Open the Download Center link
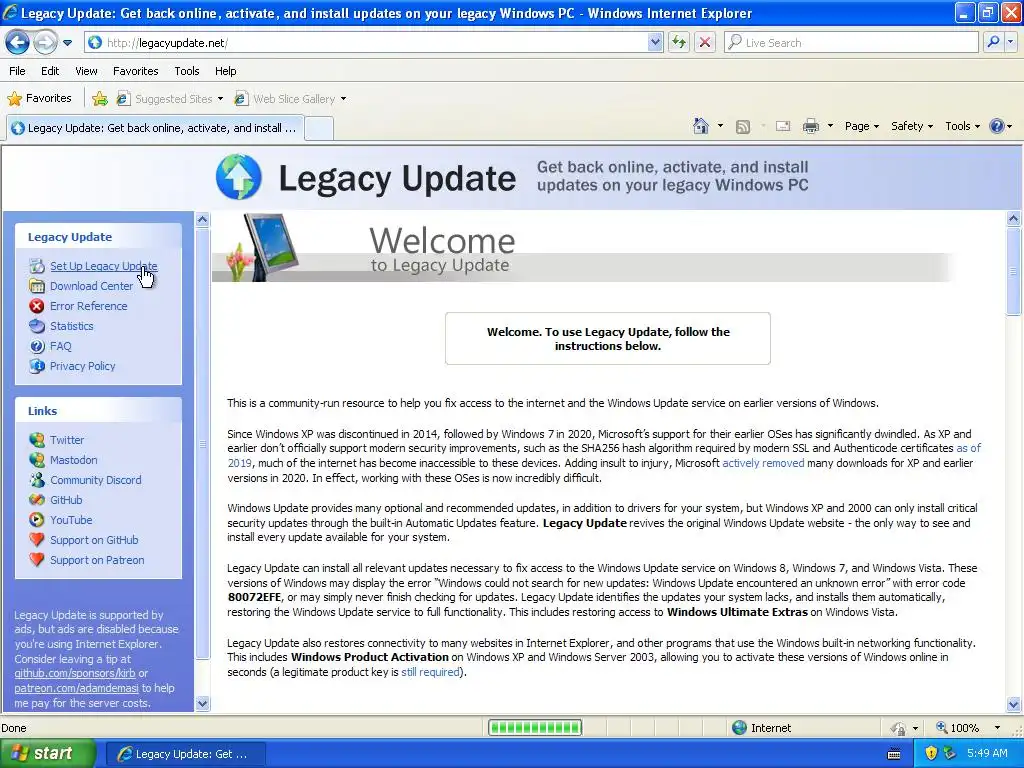The height and width of the screenshot is (768, 1024). coord(91,286)
